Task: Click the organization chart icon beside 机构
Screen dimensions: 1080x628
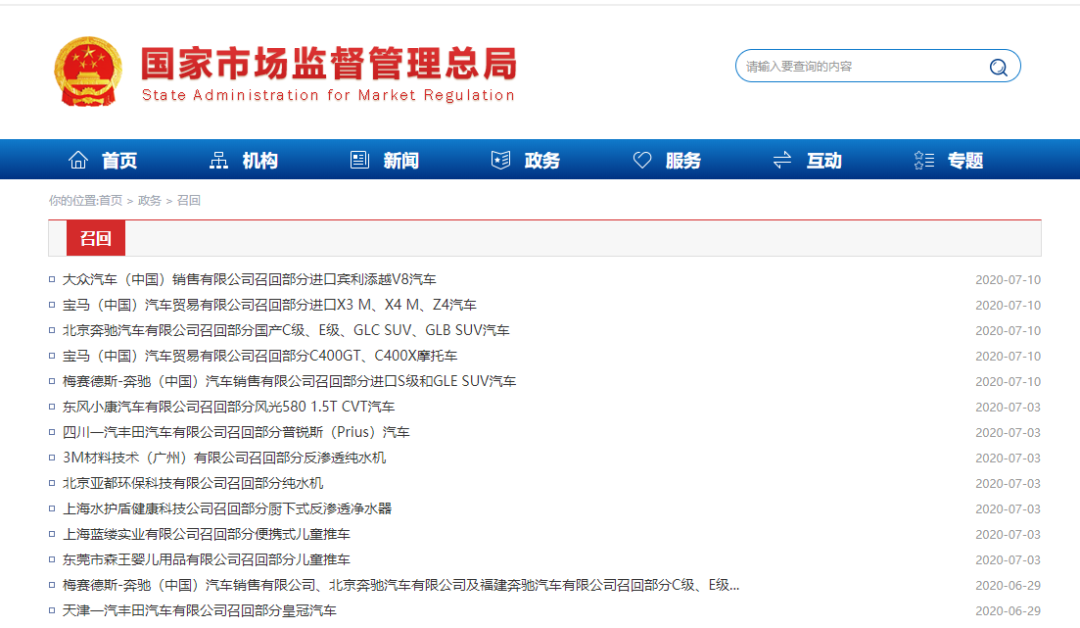Action: point(218,160)
